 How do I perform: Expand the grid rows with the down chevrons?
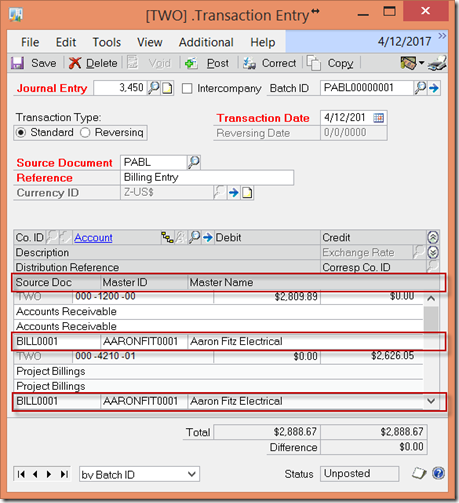433,252
